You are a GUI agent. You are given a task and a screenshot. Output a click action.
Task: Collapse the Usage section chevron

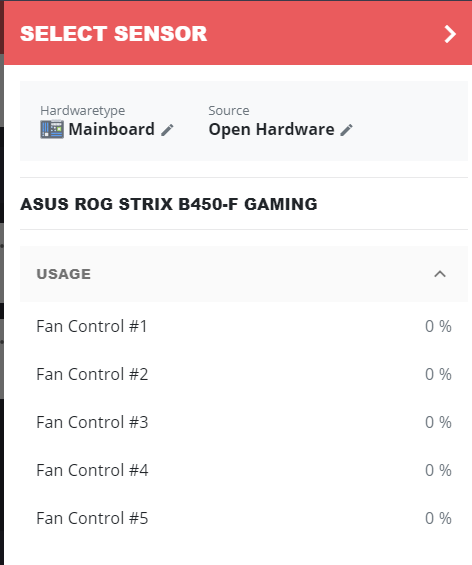click(x=440, y=274)
